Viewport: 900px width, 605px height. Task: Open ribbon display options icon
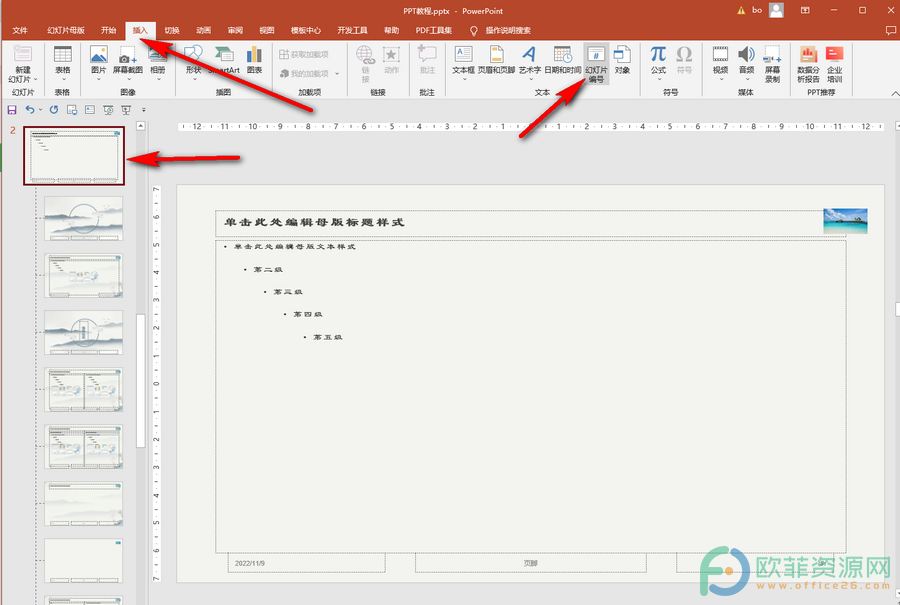pos(805,10)
